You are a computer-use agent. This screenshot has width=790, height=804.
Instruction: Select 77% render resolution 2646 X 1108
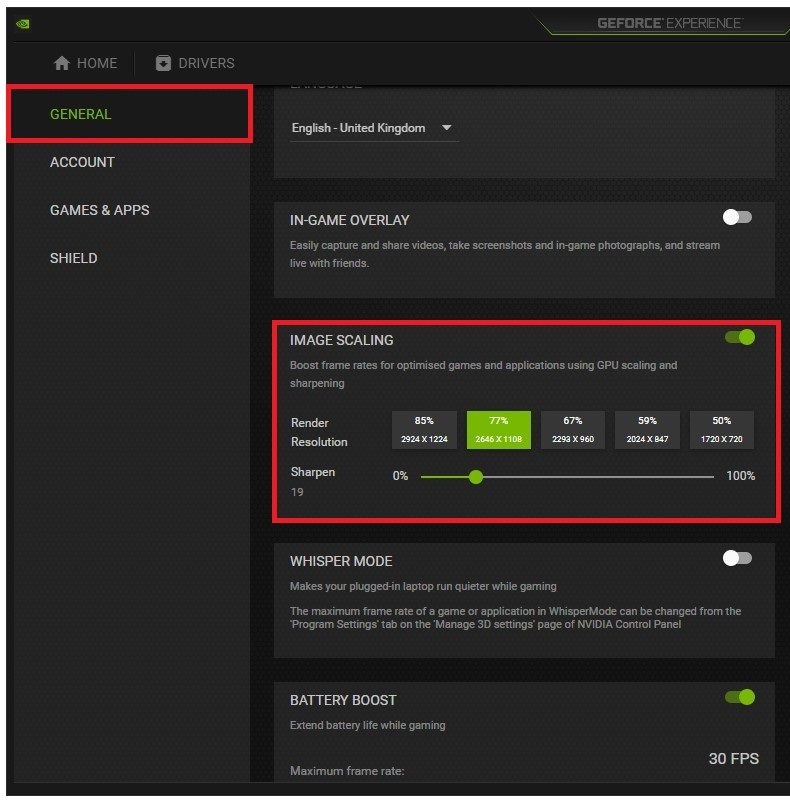(498, 430)
